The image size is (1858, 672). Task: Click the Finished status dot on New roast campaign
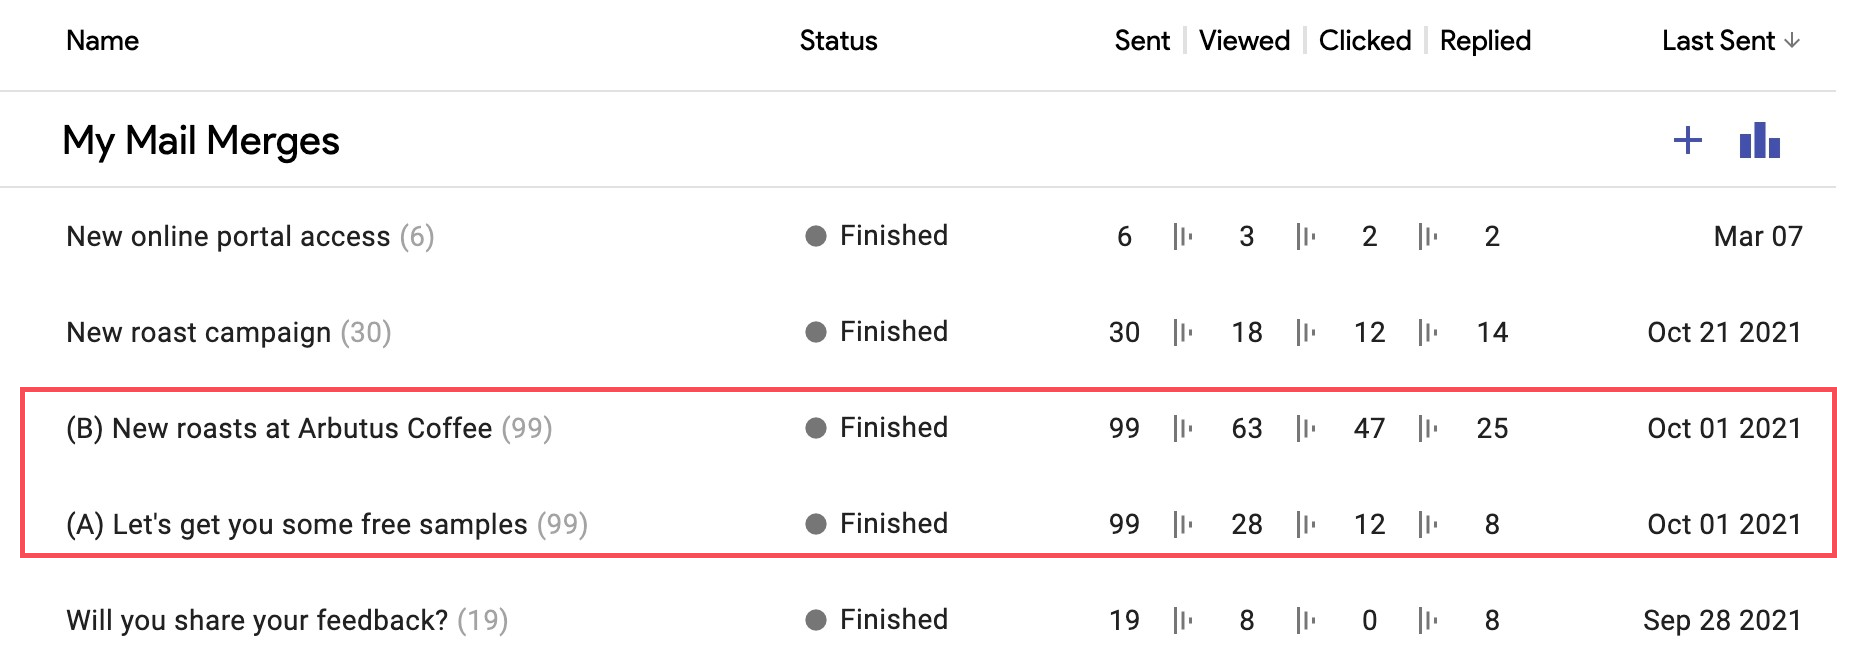817,331
